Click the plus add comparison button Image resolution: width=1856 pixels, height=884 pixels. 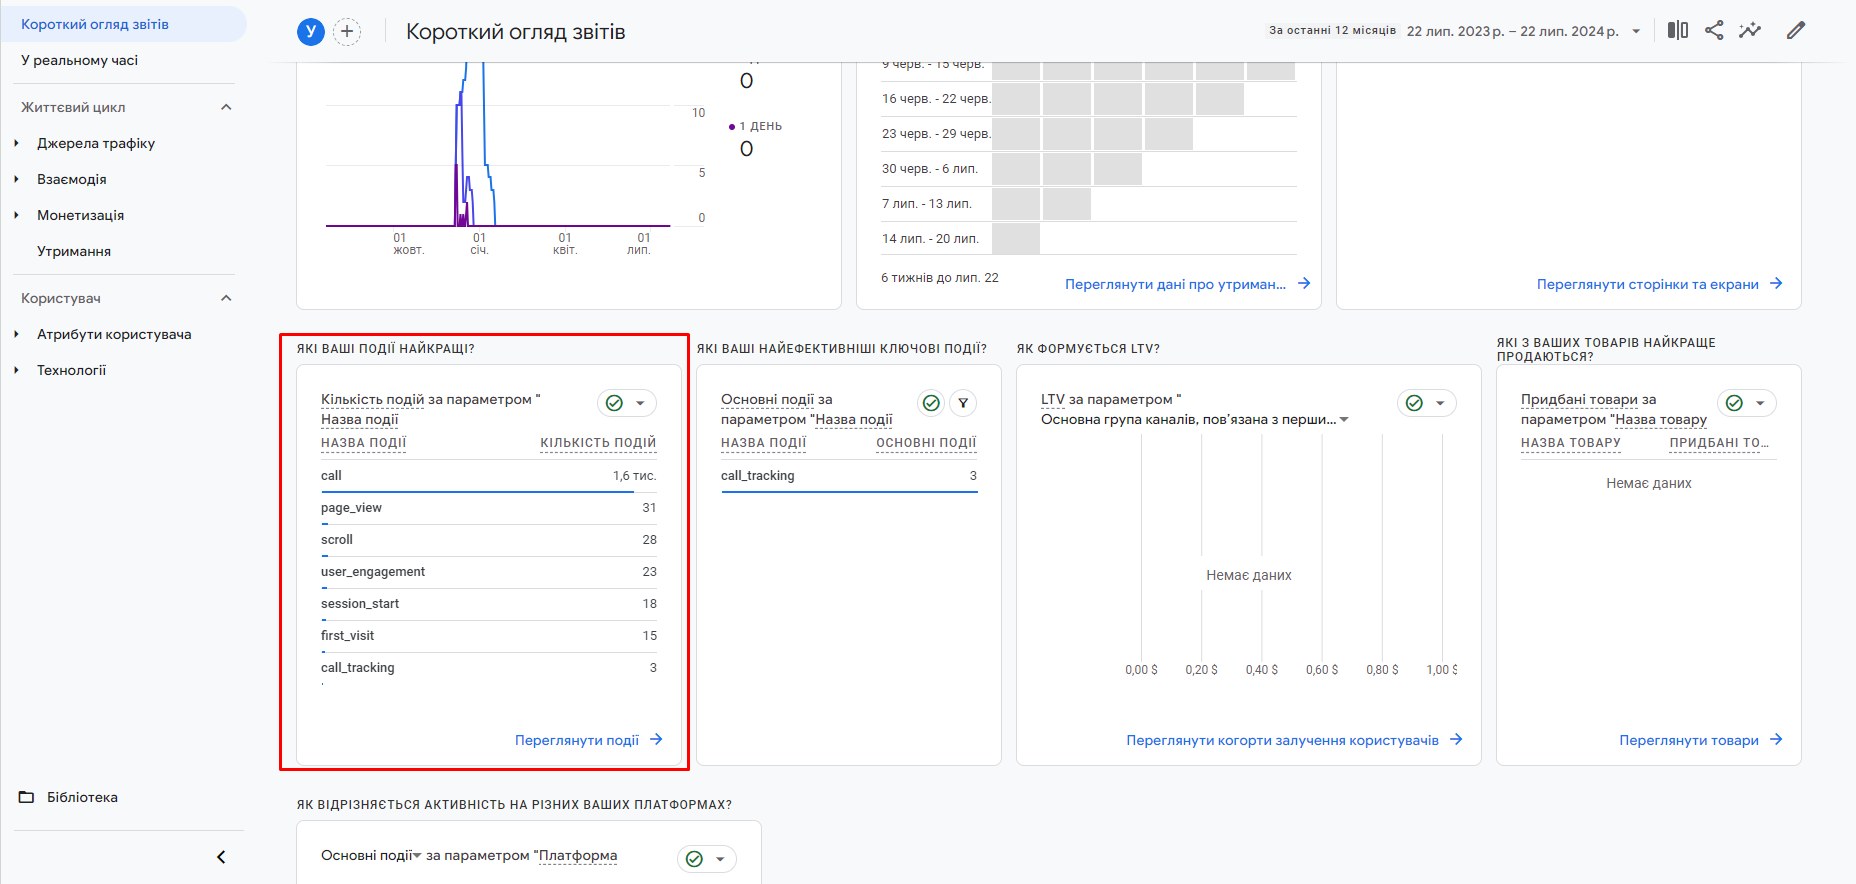[347, 31]
